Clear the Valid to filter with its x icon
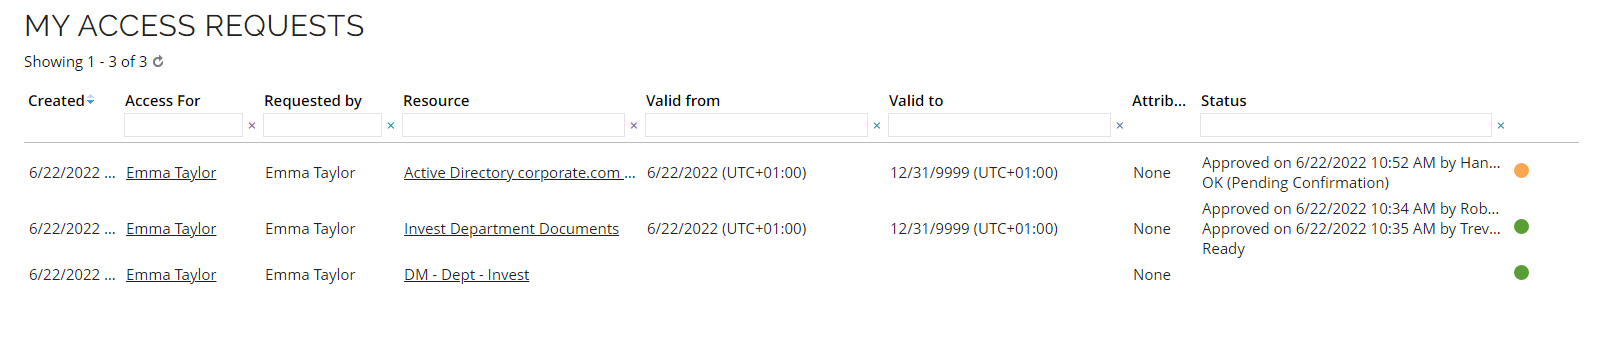Image resolution: width=1615 pixels, height=363 pixels. [x=1120, y=126]
